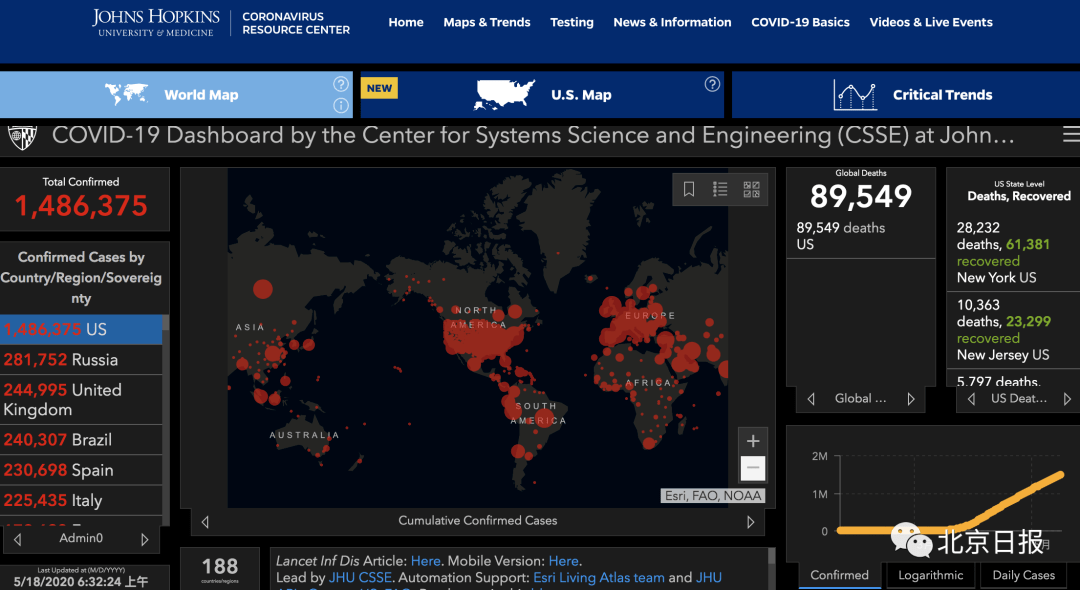Show next map after Cumulative Confirmed Cases
Viewport: 1080px width, 590px height.
(751, 522)
